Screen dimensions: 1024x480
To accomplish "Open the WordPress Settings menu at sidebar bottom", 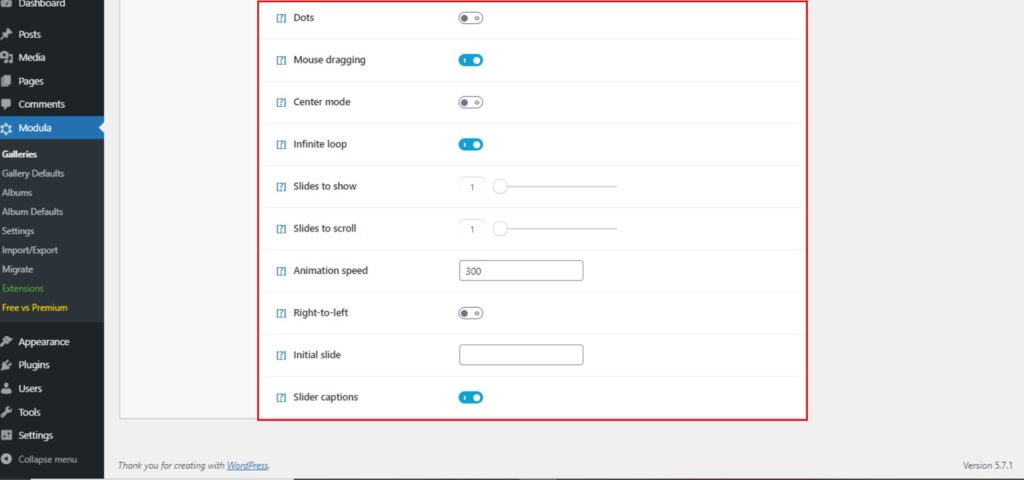I will 52,436.
